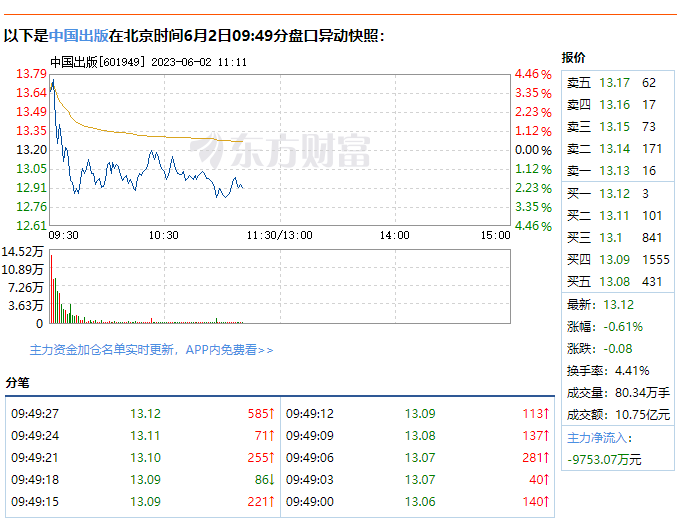Click the 86 volume with down arrow

point(265,480)
